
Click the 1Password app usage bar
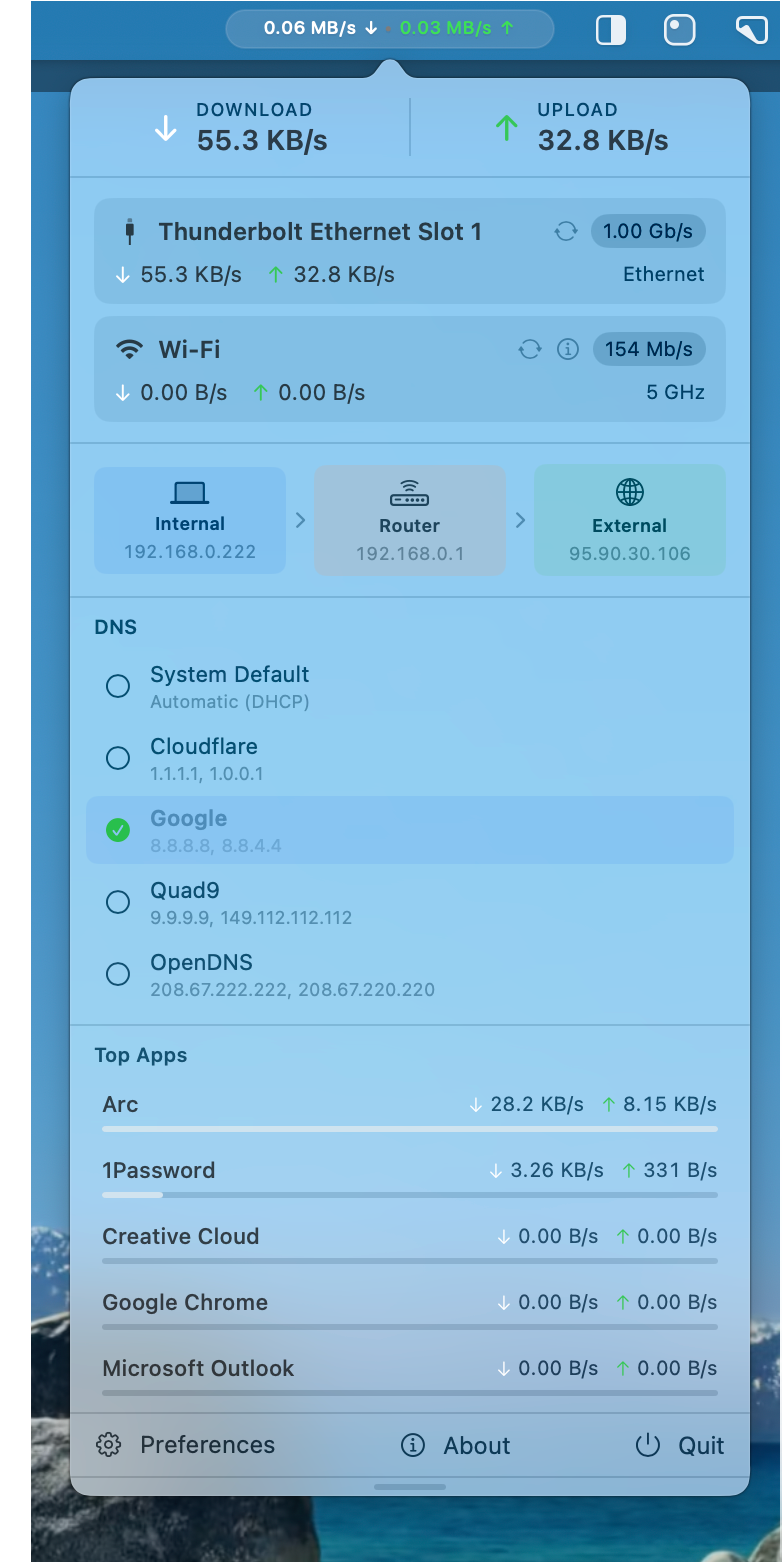pos(410,1195)
